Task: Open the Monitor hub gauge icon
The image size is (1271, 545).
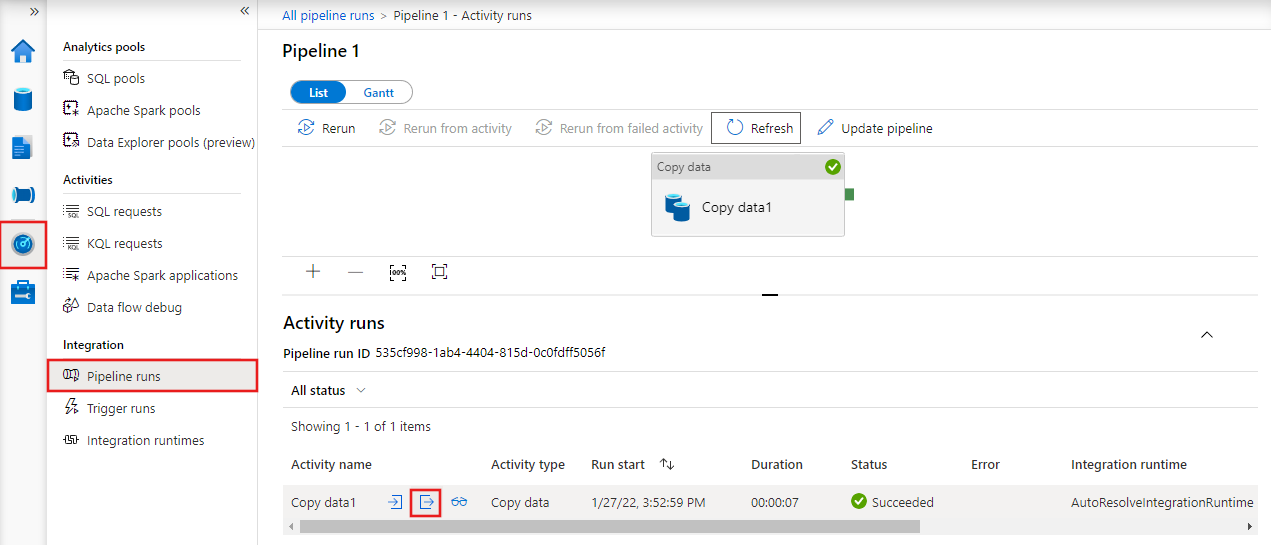Action: tap(22, 243)
